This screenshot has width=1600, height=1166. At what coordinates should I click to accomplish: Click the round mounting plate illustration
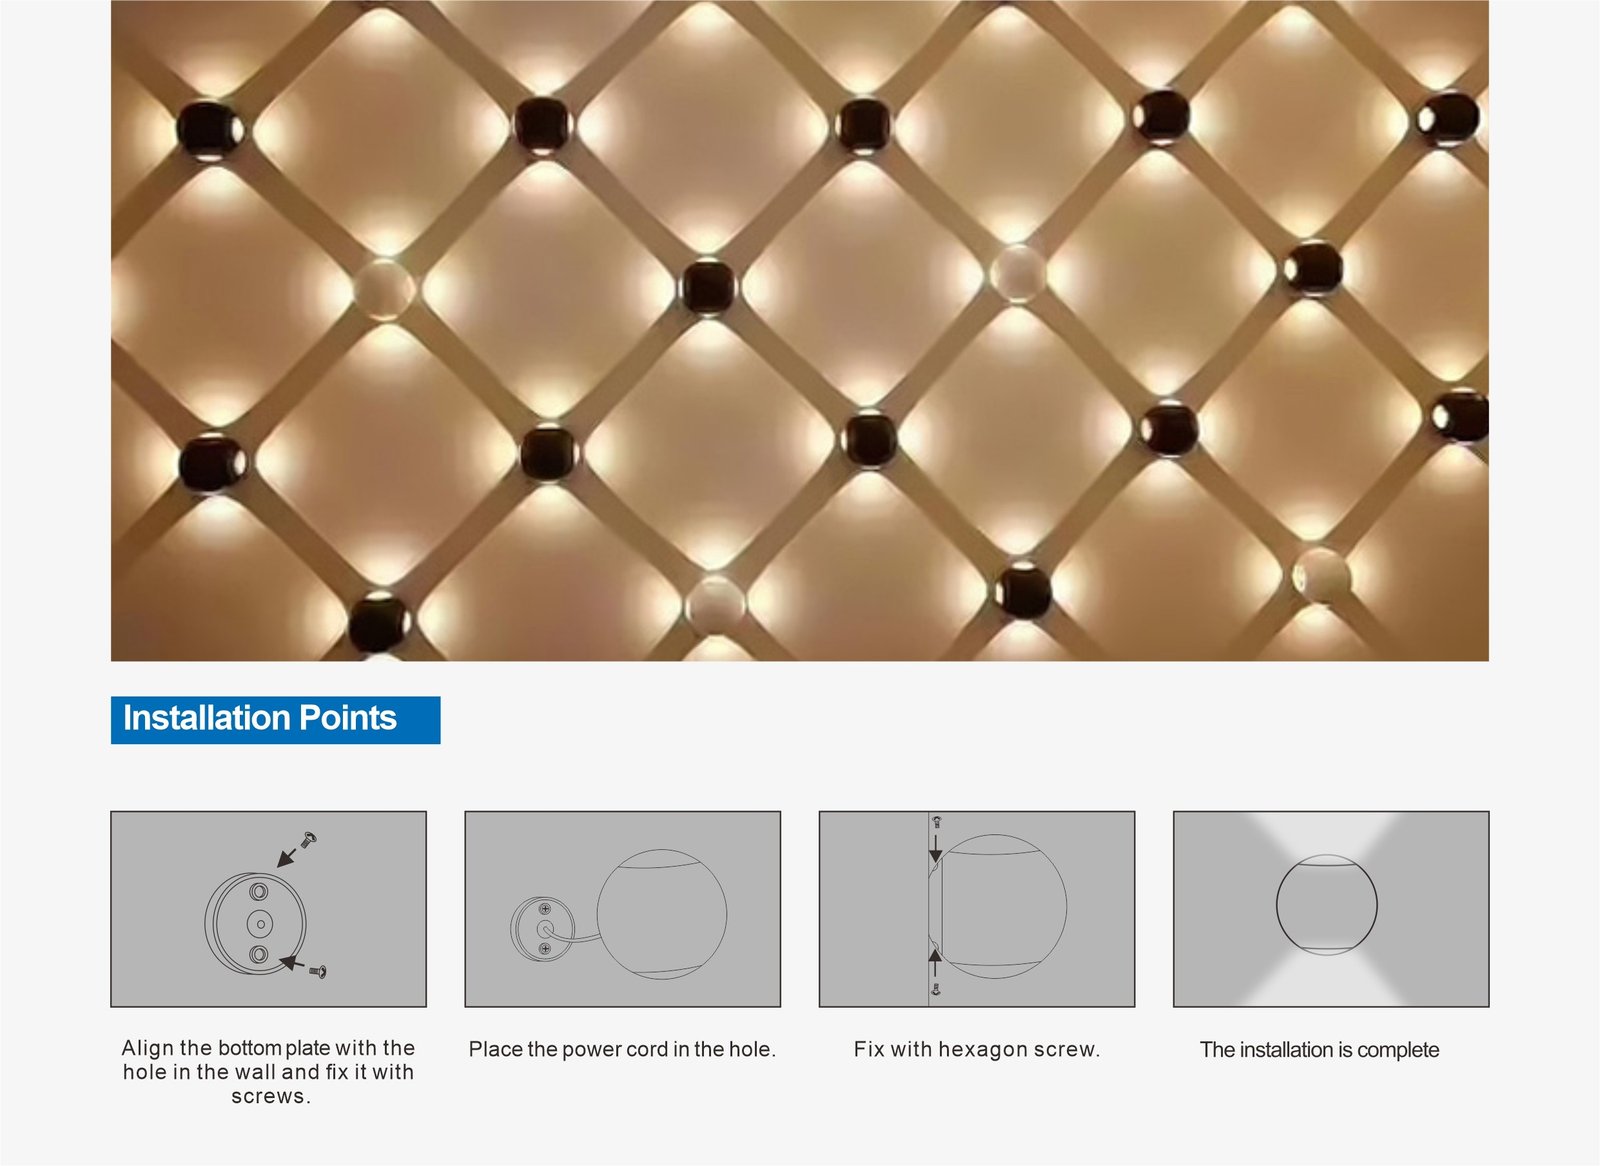pyautogui.click(x=255, y=922)
